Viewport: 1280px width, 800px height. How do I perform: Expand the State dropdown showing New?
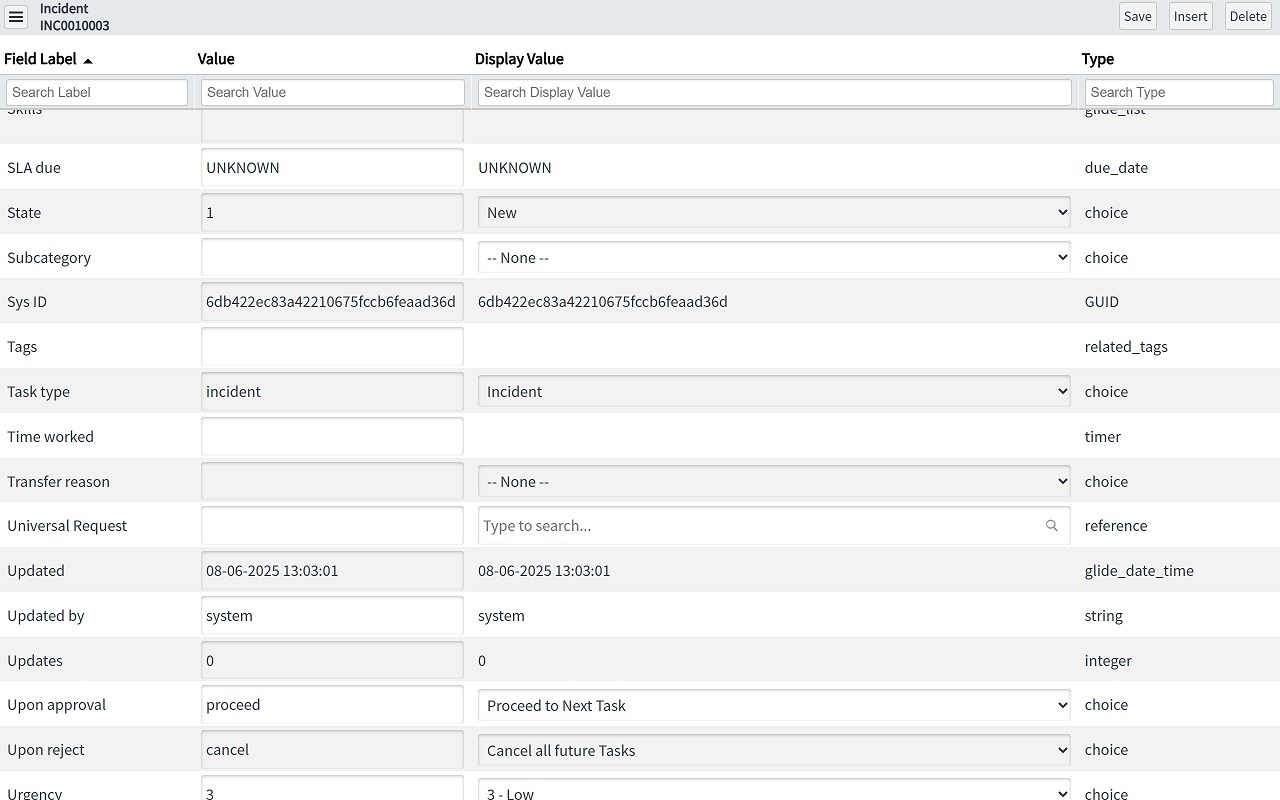click(x=773, y=213)
